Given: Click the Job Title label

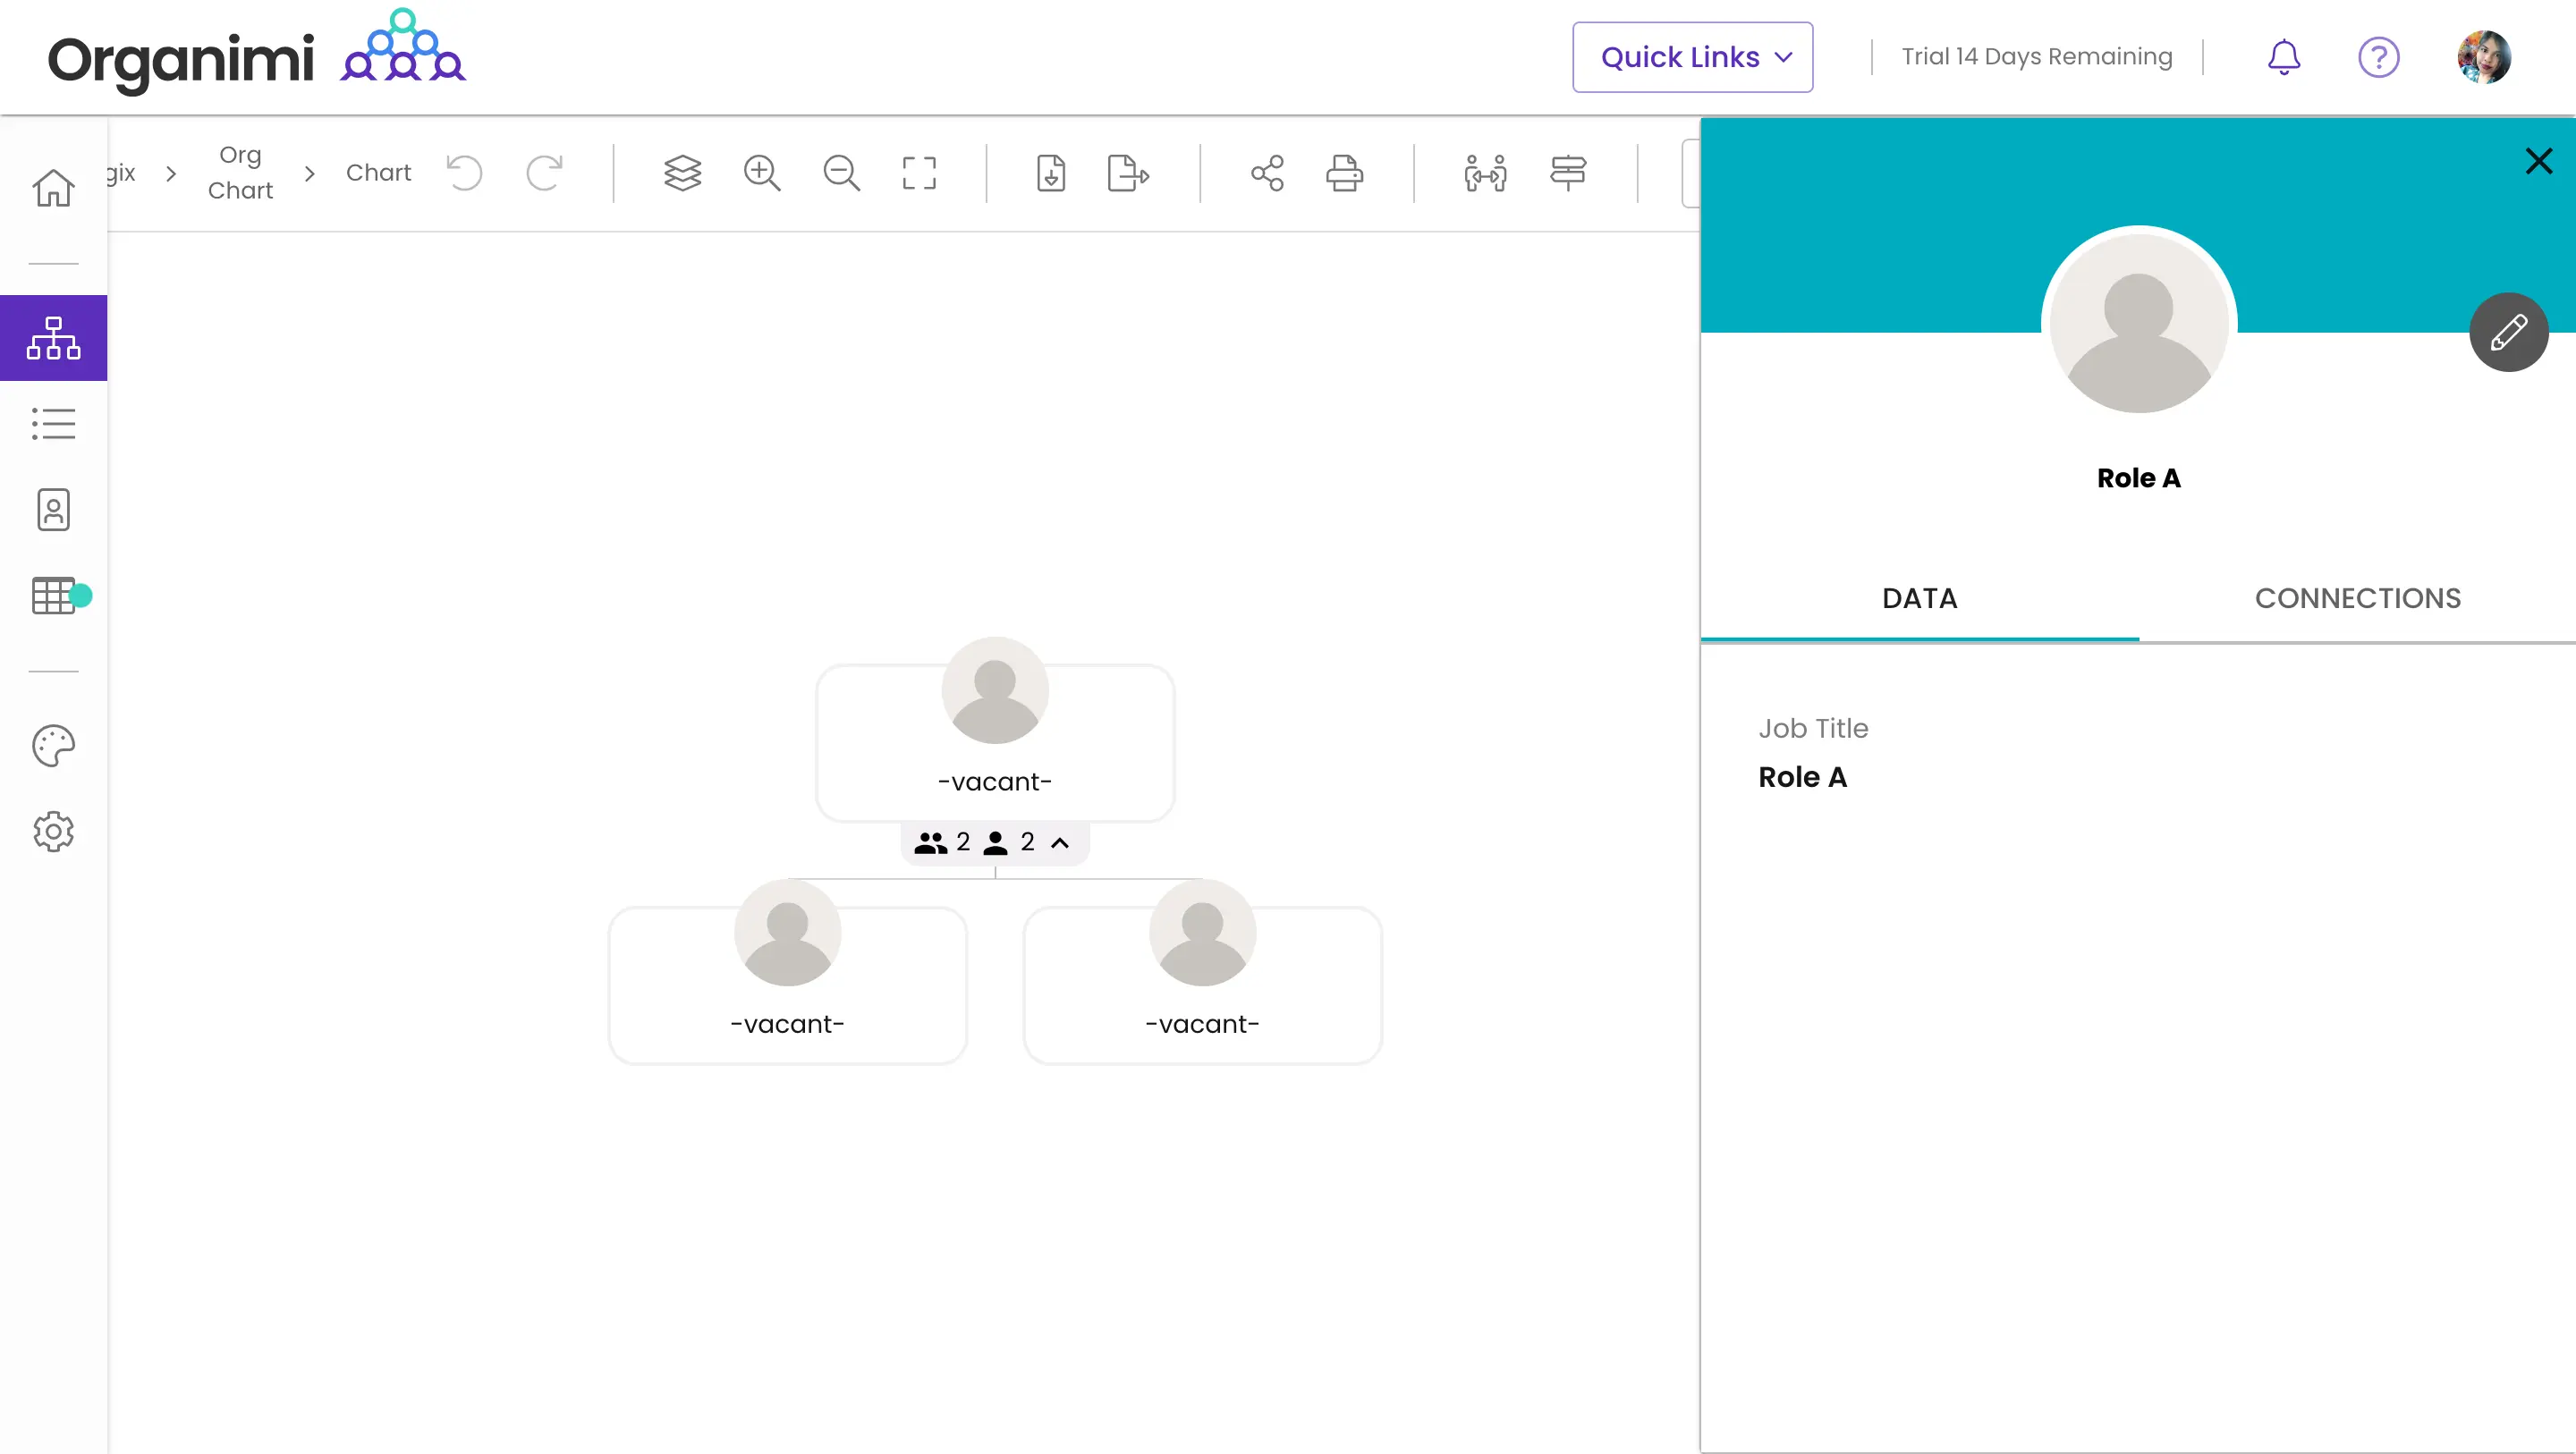Looking at the screenshot, I should (x=1813, y=728).
